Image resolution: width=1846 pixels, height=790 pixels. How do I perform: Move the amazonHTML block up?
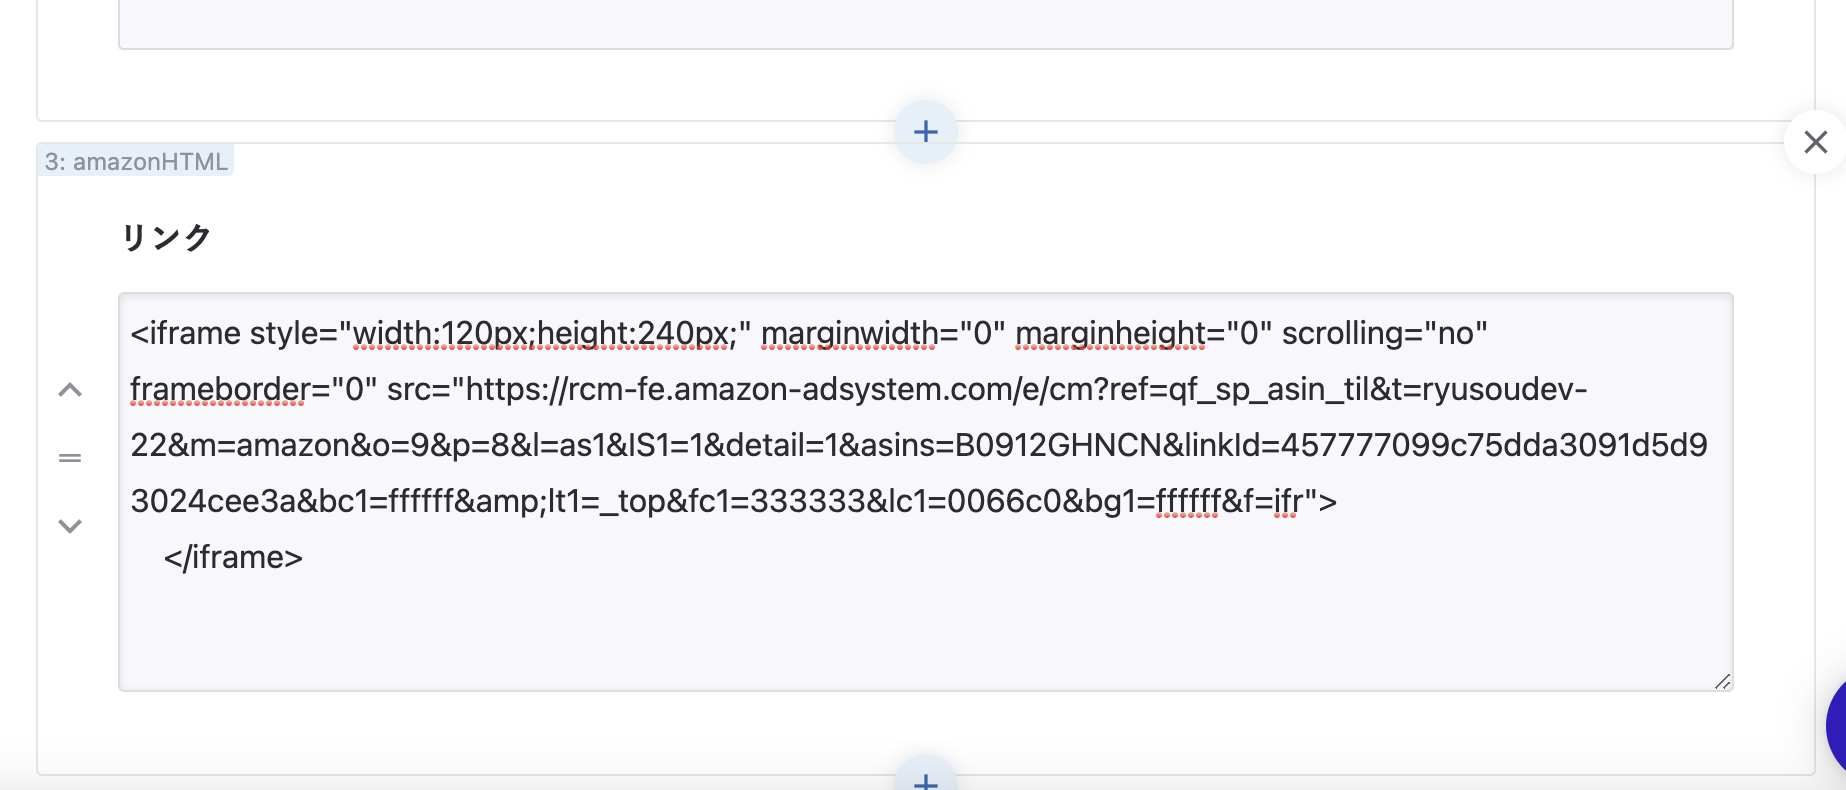click(70, 390)
